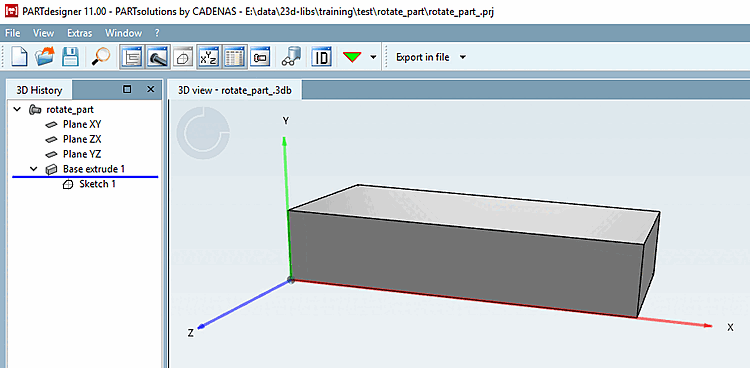This screenshot has height=368, width=750.
Task: Toggle the 3D view window icon with bolt
Action: pos(158,57)
